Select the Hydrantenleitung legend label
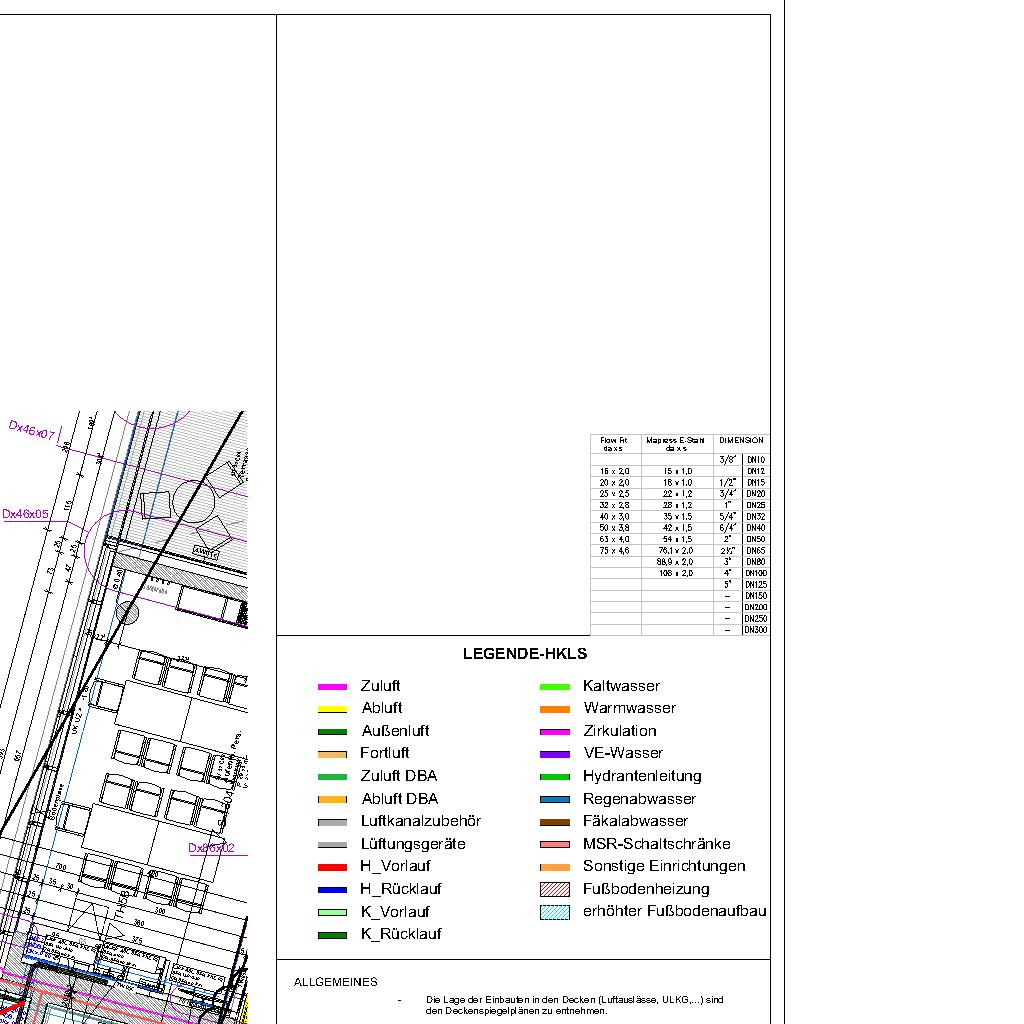Screen dimensions: 1024x1024 tap(642, 776)
